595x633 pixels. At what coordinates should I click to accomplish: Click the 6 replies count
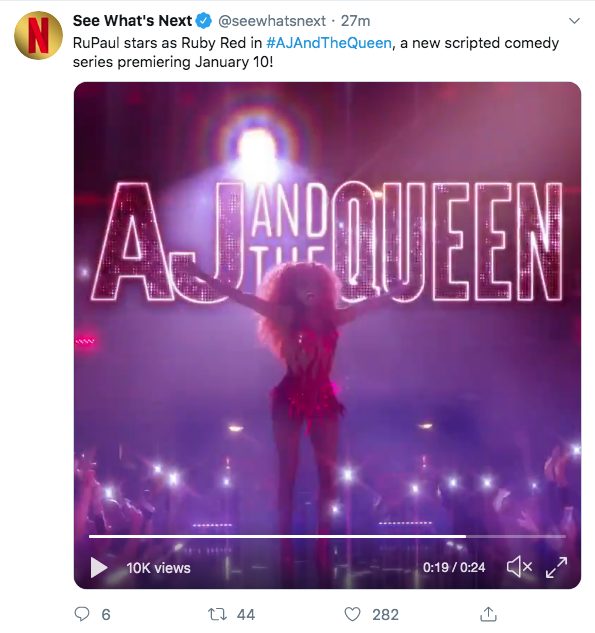pos(106,615)
